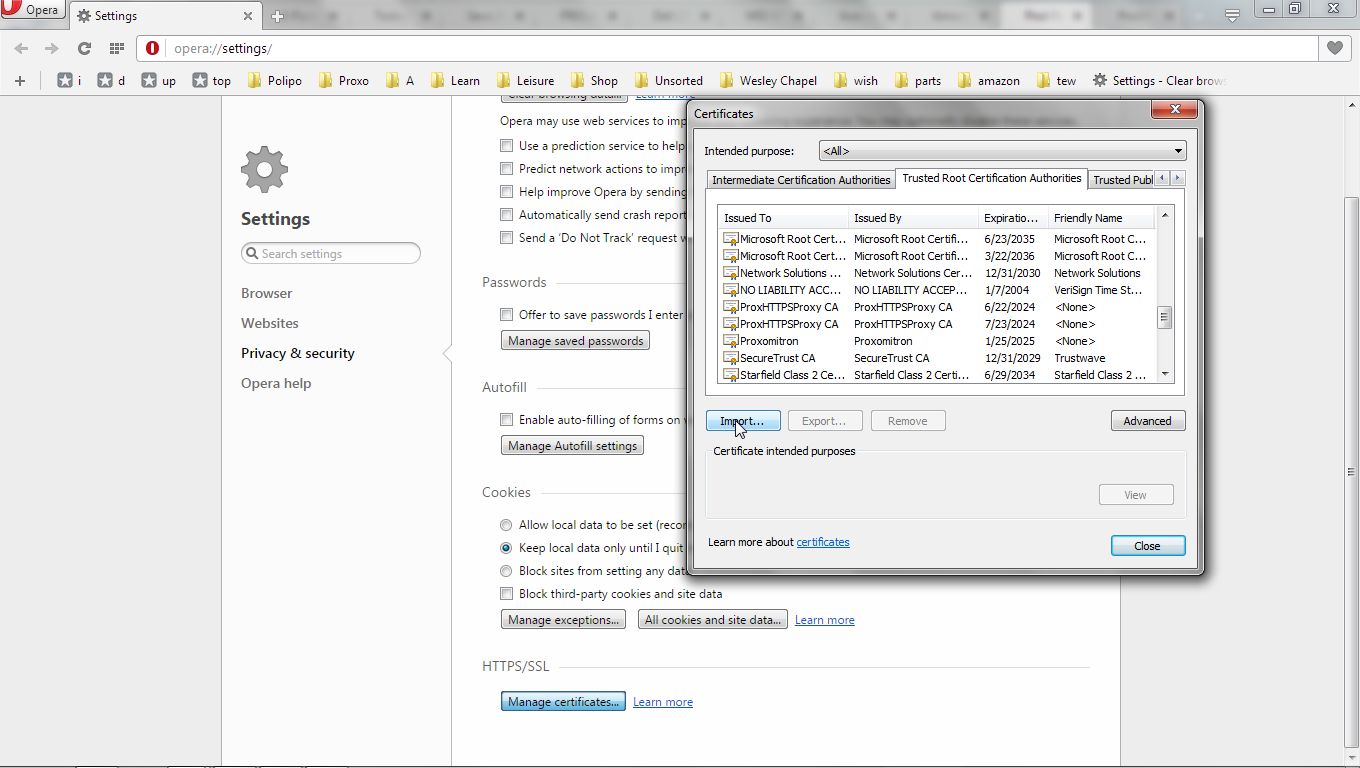Open Privacy & security settings section

[297, 353]
